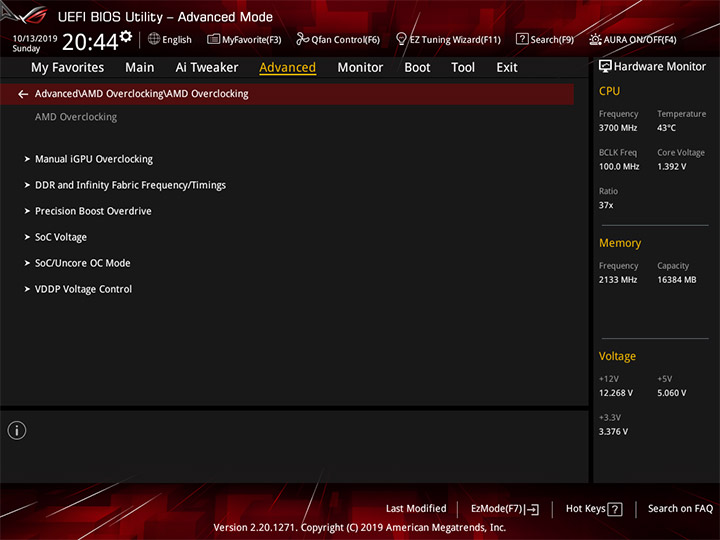Click the breadcrumb path text
This screenshot has height=540, width=720.
tap(141, 94)
